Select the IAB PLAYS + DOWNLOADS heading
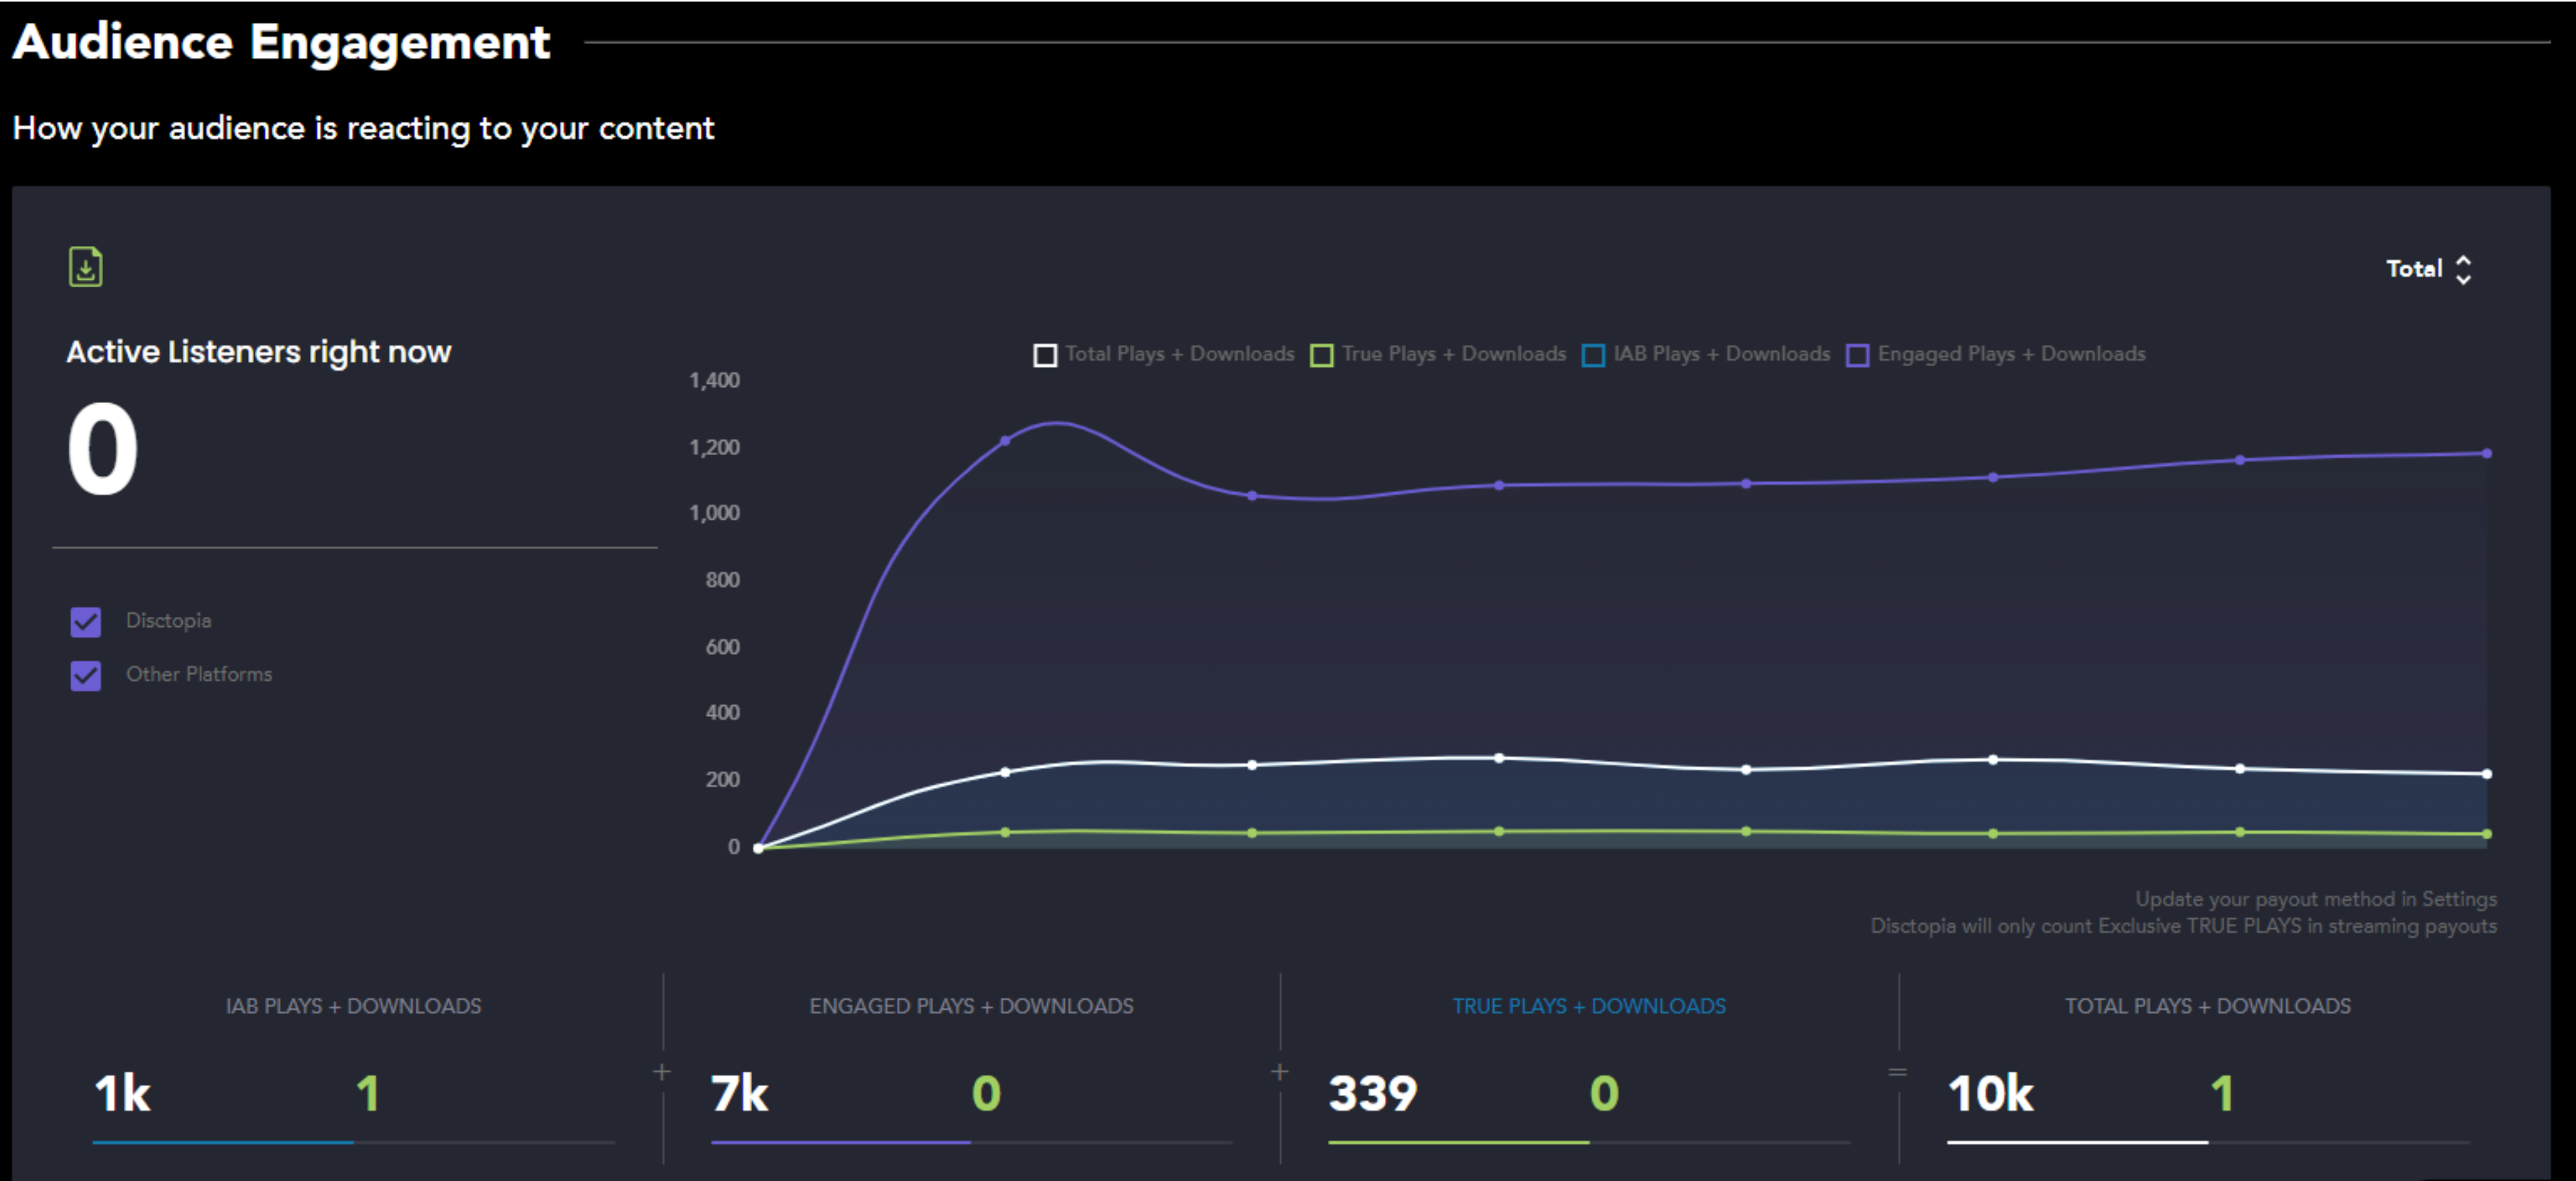The height and width of the screenshot is (1181, 2576). (353, 1006)
